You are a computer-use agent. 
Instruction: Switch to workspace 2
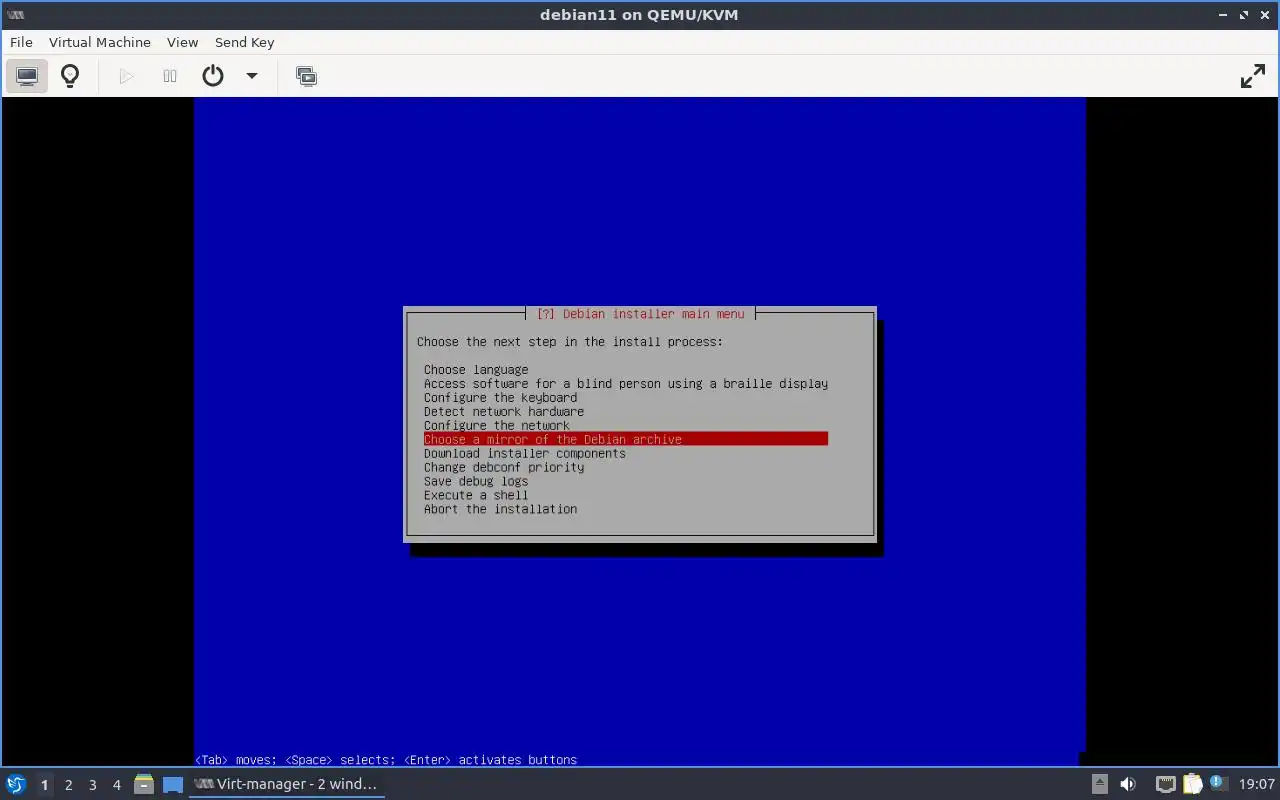pos(69,785)
